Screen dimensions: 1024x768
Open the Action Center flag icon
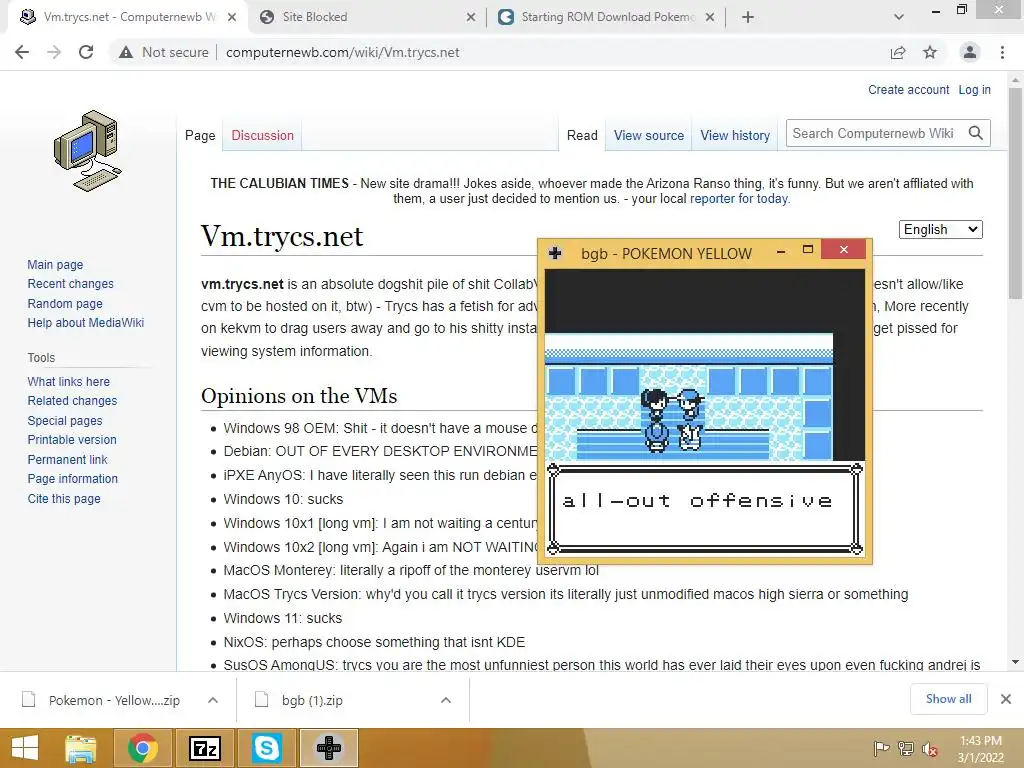pos(881,749)
